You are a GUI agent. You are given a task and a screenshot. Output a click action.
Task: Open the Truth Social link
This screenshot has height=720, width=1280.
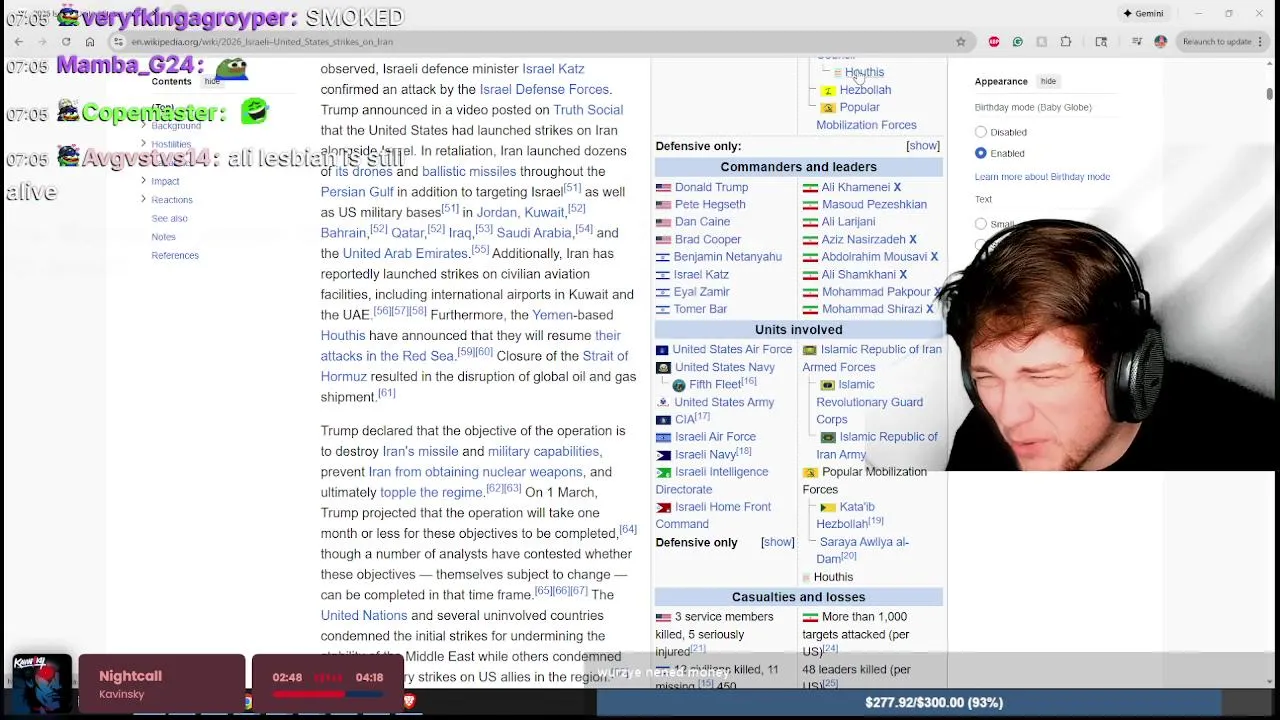588,110
